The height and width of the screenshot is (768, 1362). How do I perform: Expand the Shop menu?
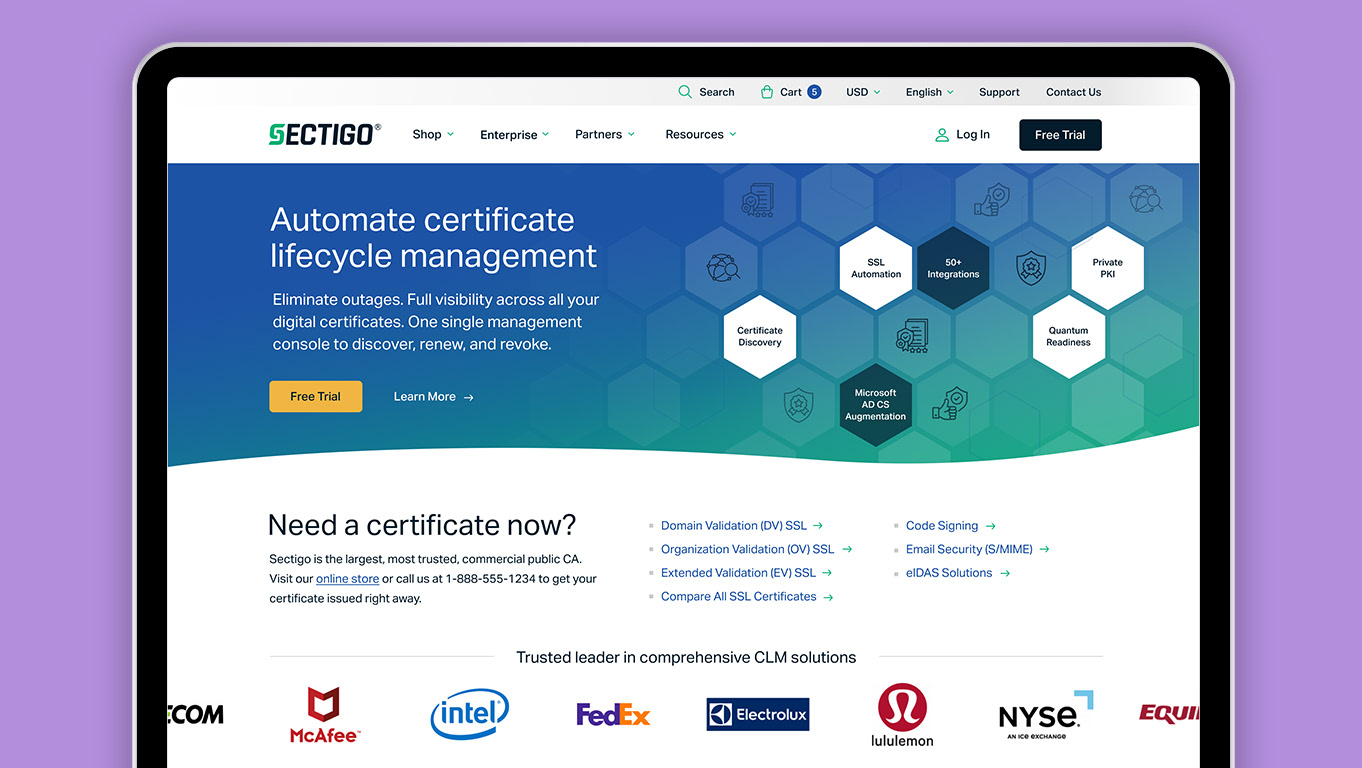pyautogui.click(x=433, y=135)
